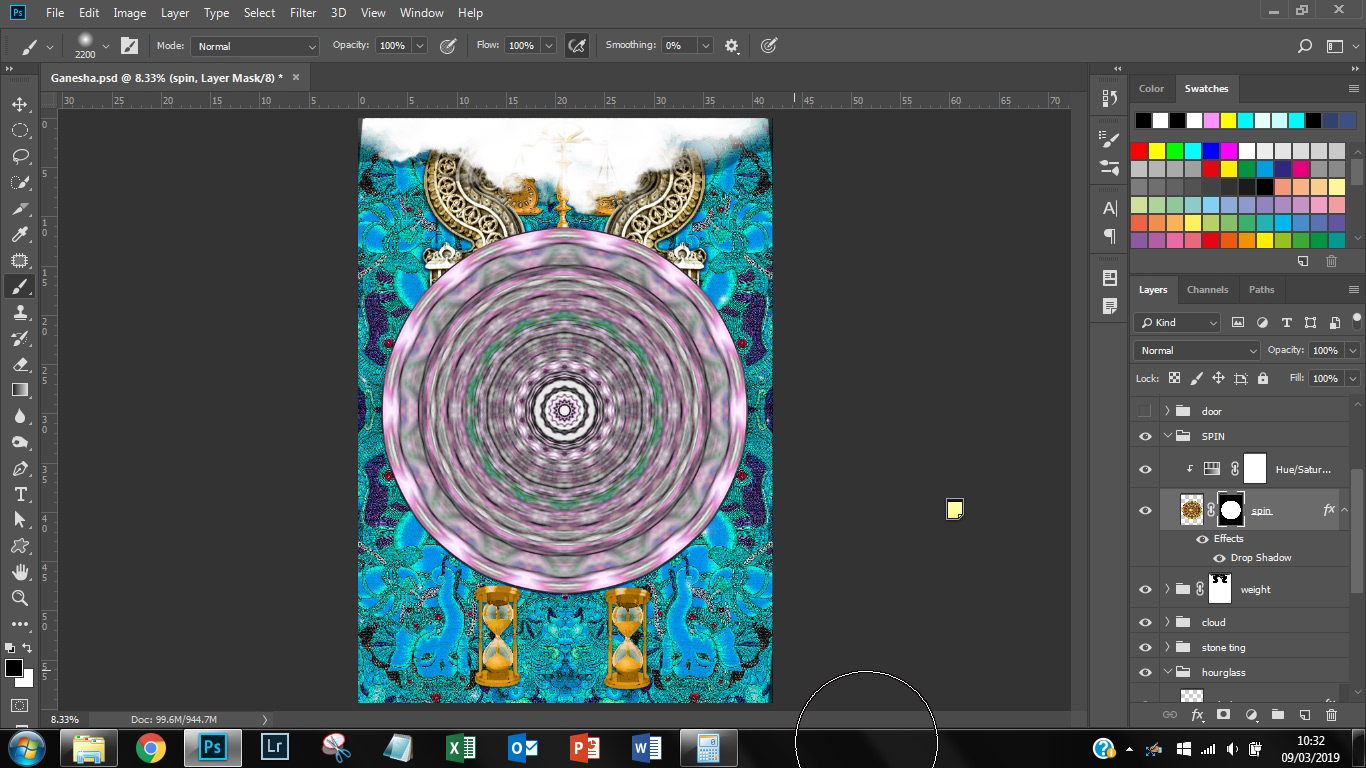The image size is (1366, 768).
Task: Switch to the Channels tab
Action: pyautogui.click(x=1207, y=289)
